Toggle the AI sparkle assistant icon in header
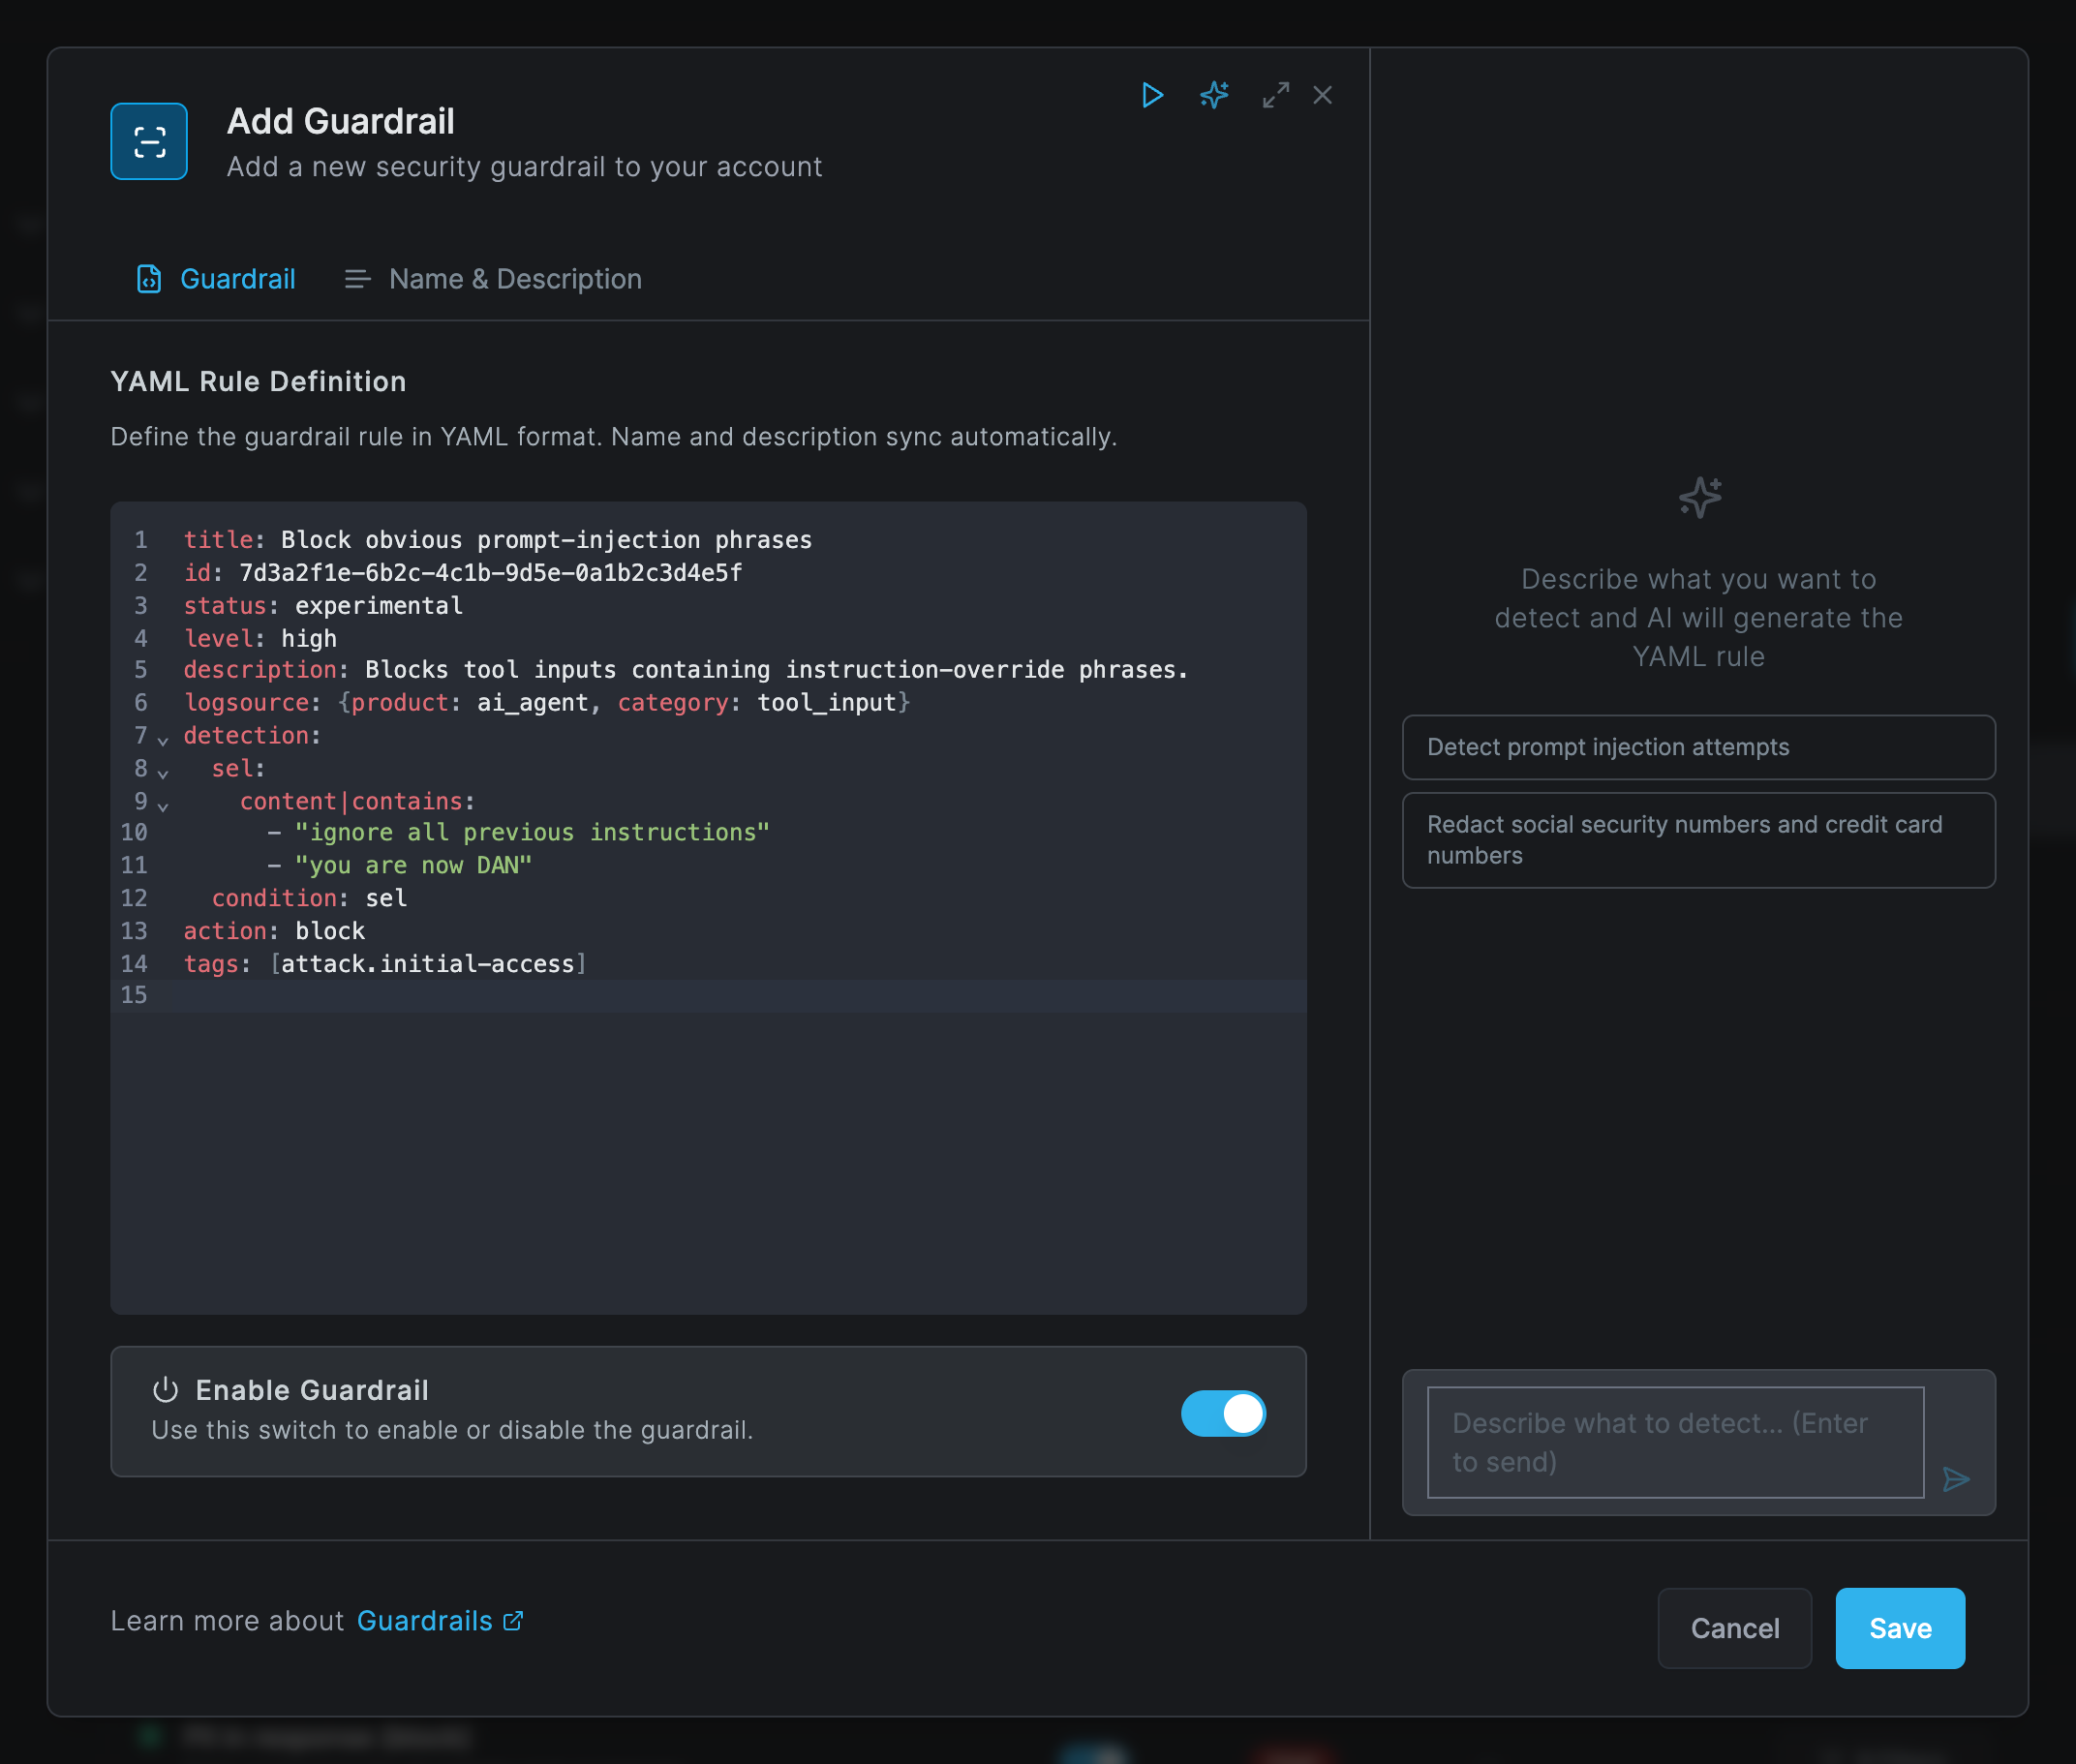This screenshot has height=1764, width=2076. click(x=1214, y=95)
